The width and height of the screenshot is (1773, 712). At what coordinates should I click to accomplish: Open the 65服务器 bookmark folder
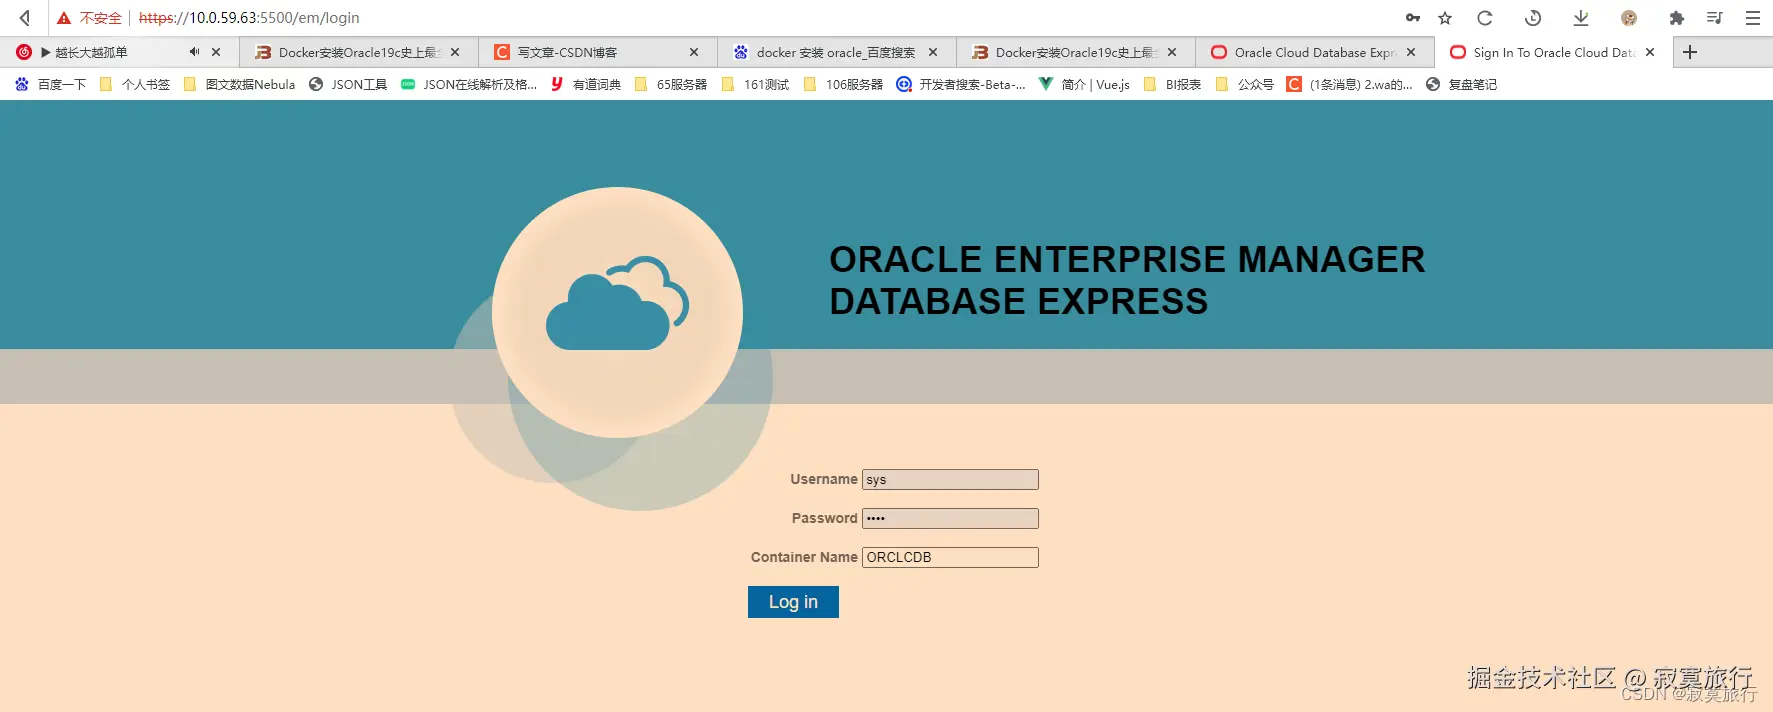(671, 85)
